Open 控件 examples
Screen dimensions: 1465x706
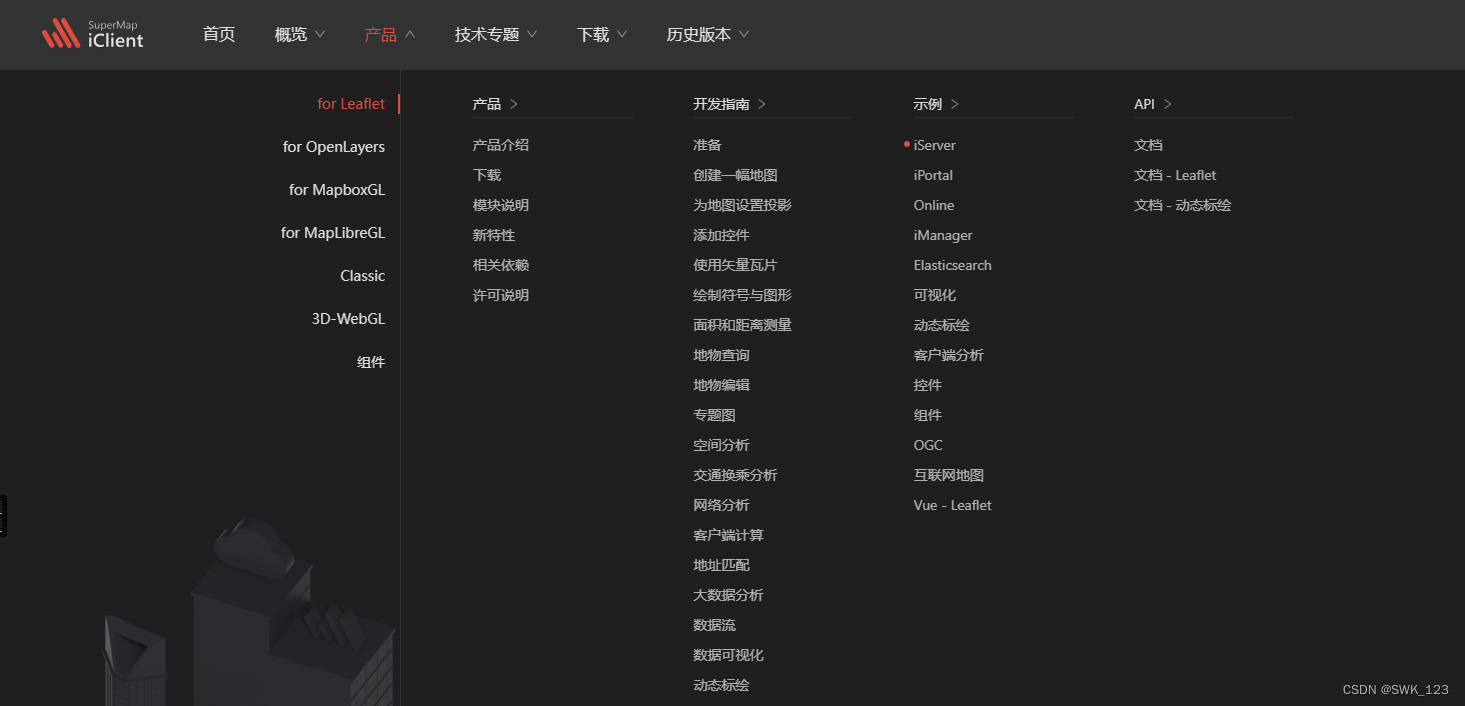927,385
